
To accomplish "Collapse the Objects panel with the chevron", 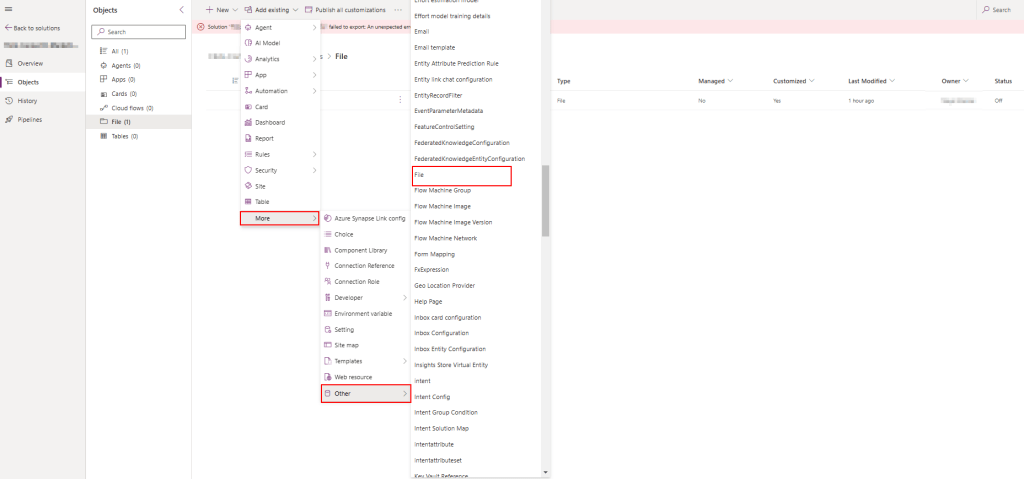I will point(180,9).
